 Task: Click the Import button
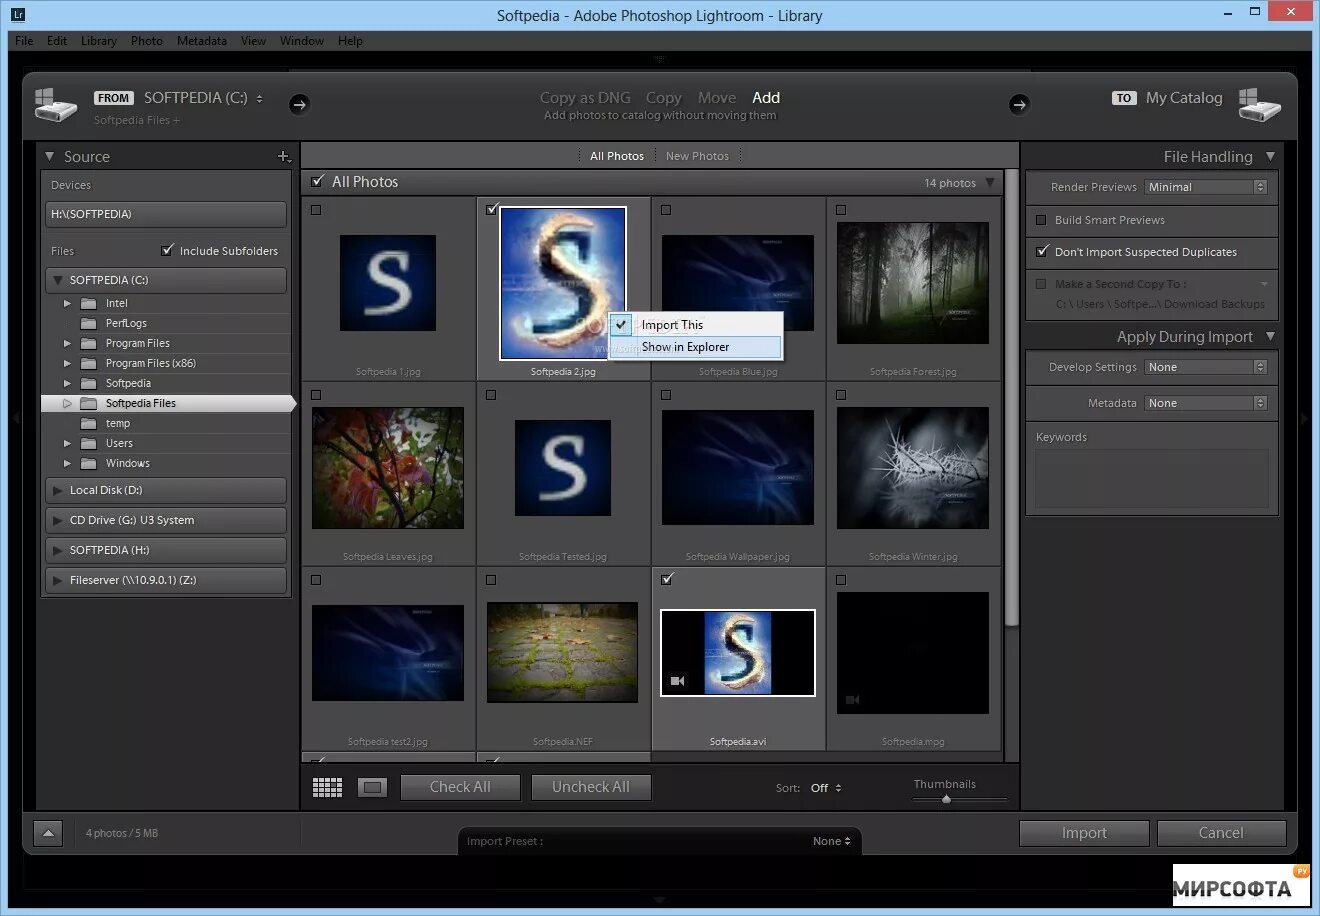[x=1084, y=833]
